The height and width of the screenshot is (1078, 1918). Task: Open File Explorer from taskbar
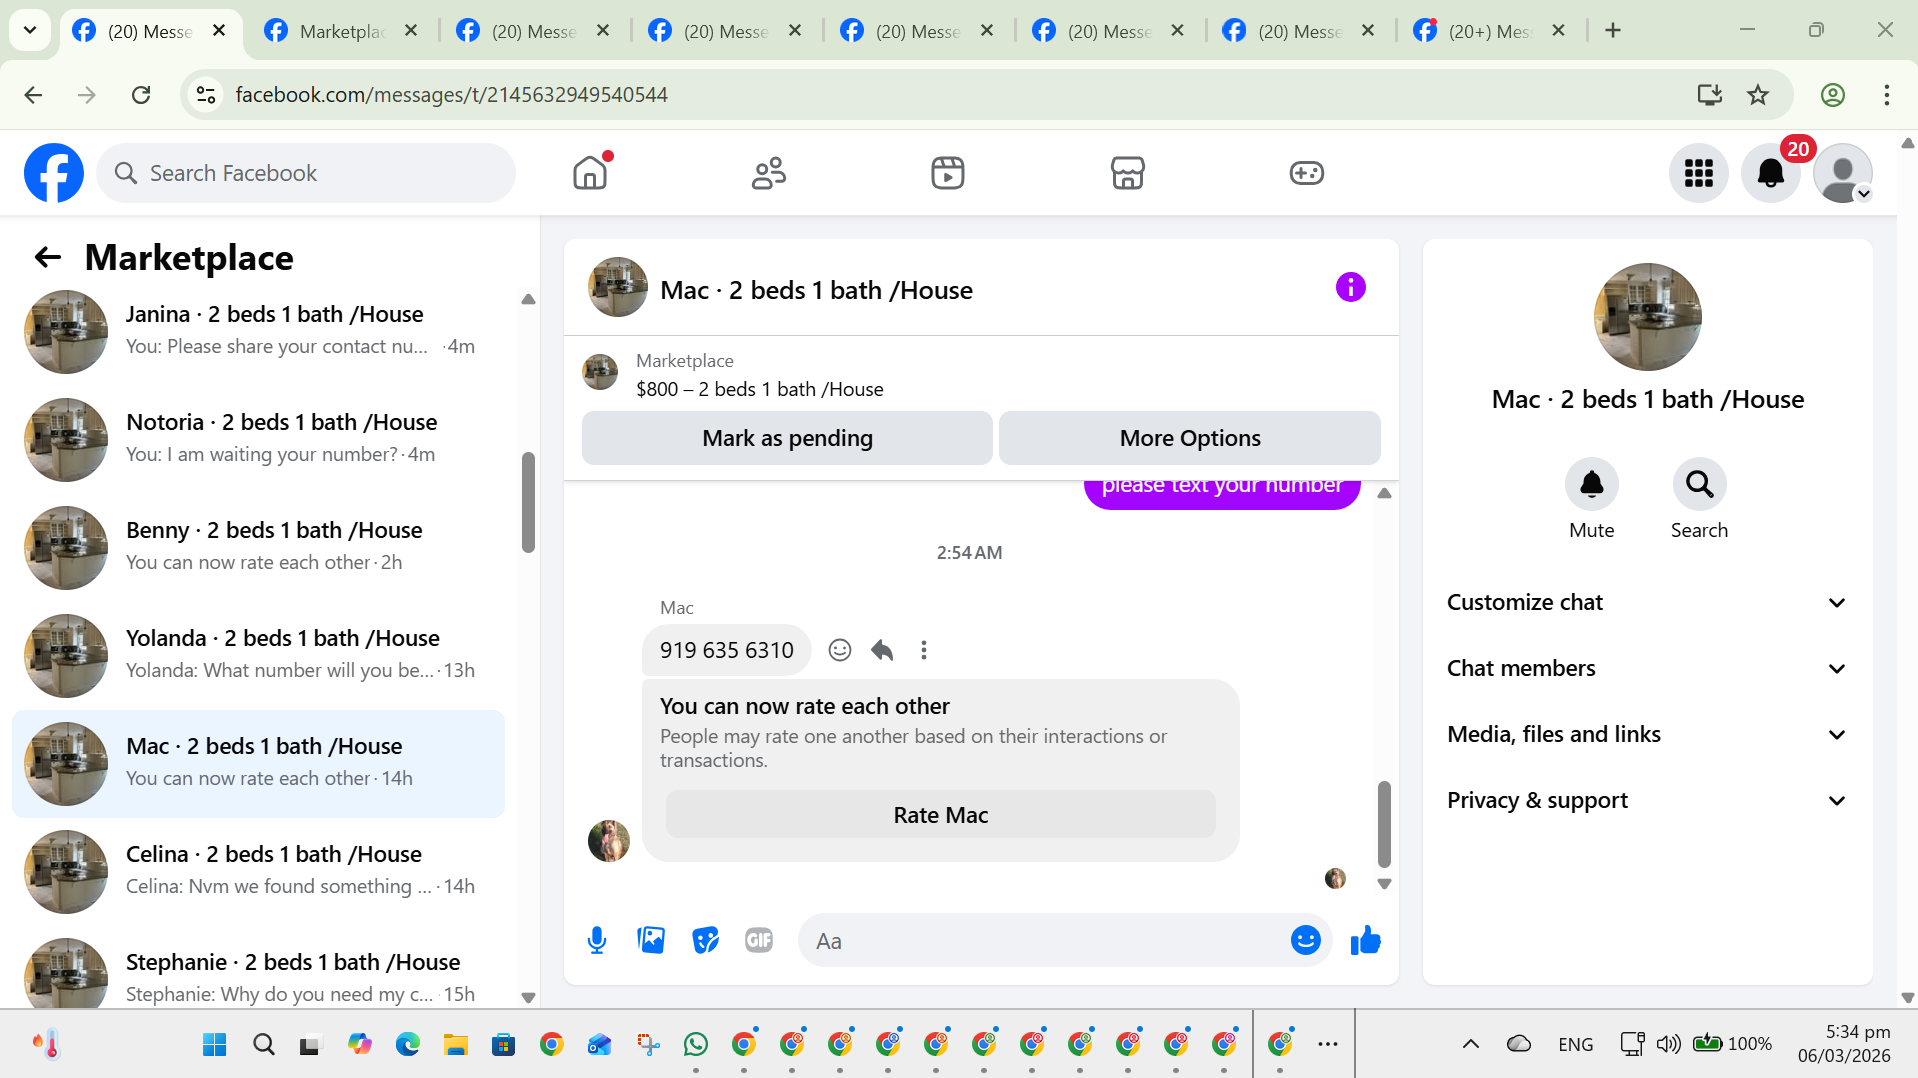456,1044
